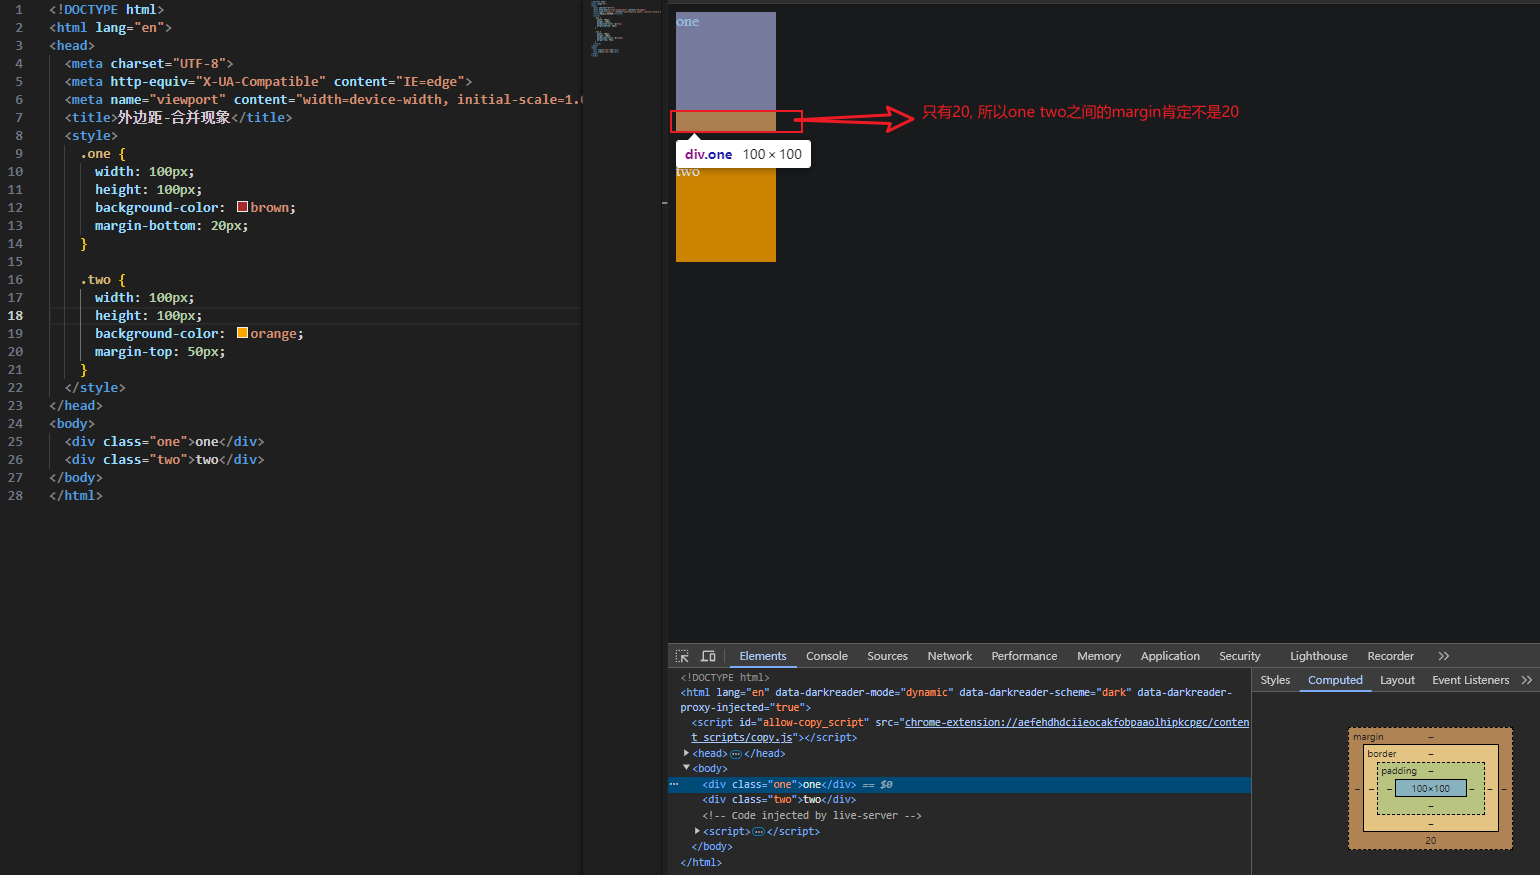Expand collapsed head content ellipsis
This screenshot has height=875, width=1540.
click(x=736, y=754)
